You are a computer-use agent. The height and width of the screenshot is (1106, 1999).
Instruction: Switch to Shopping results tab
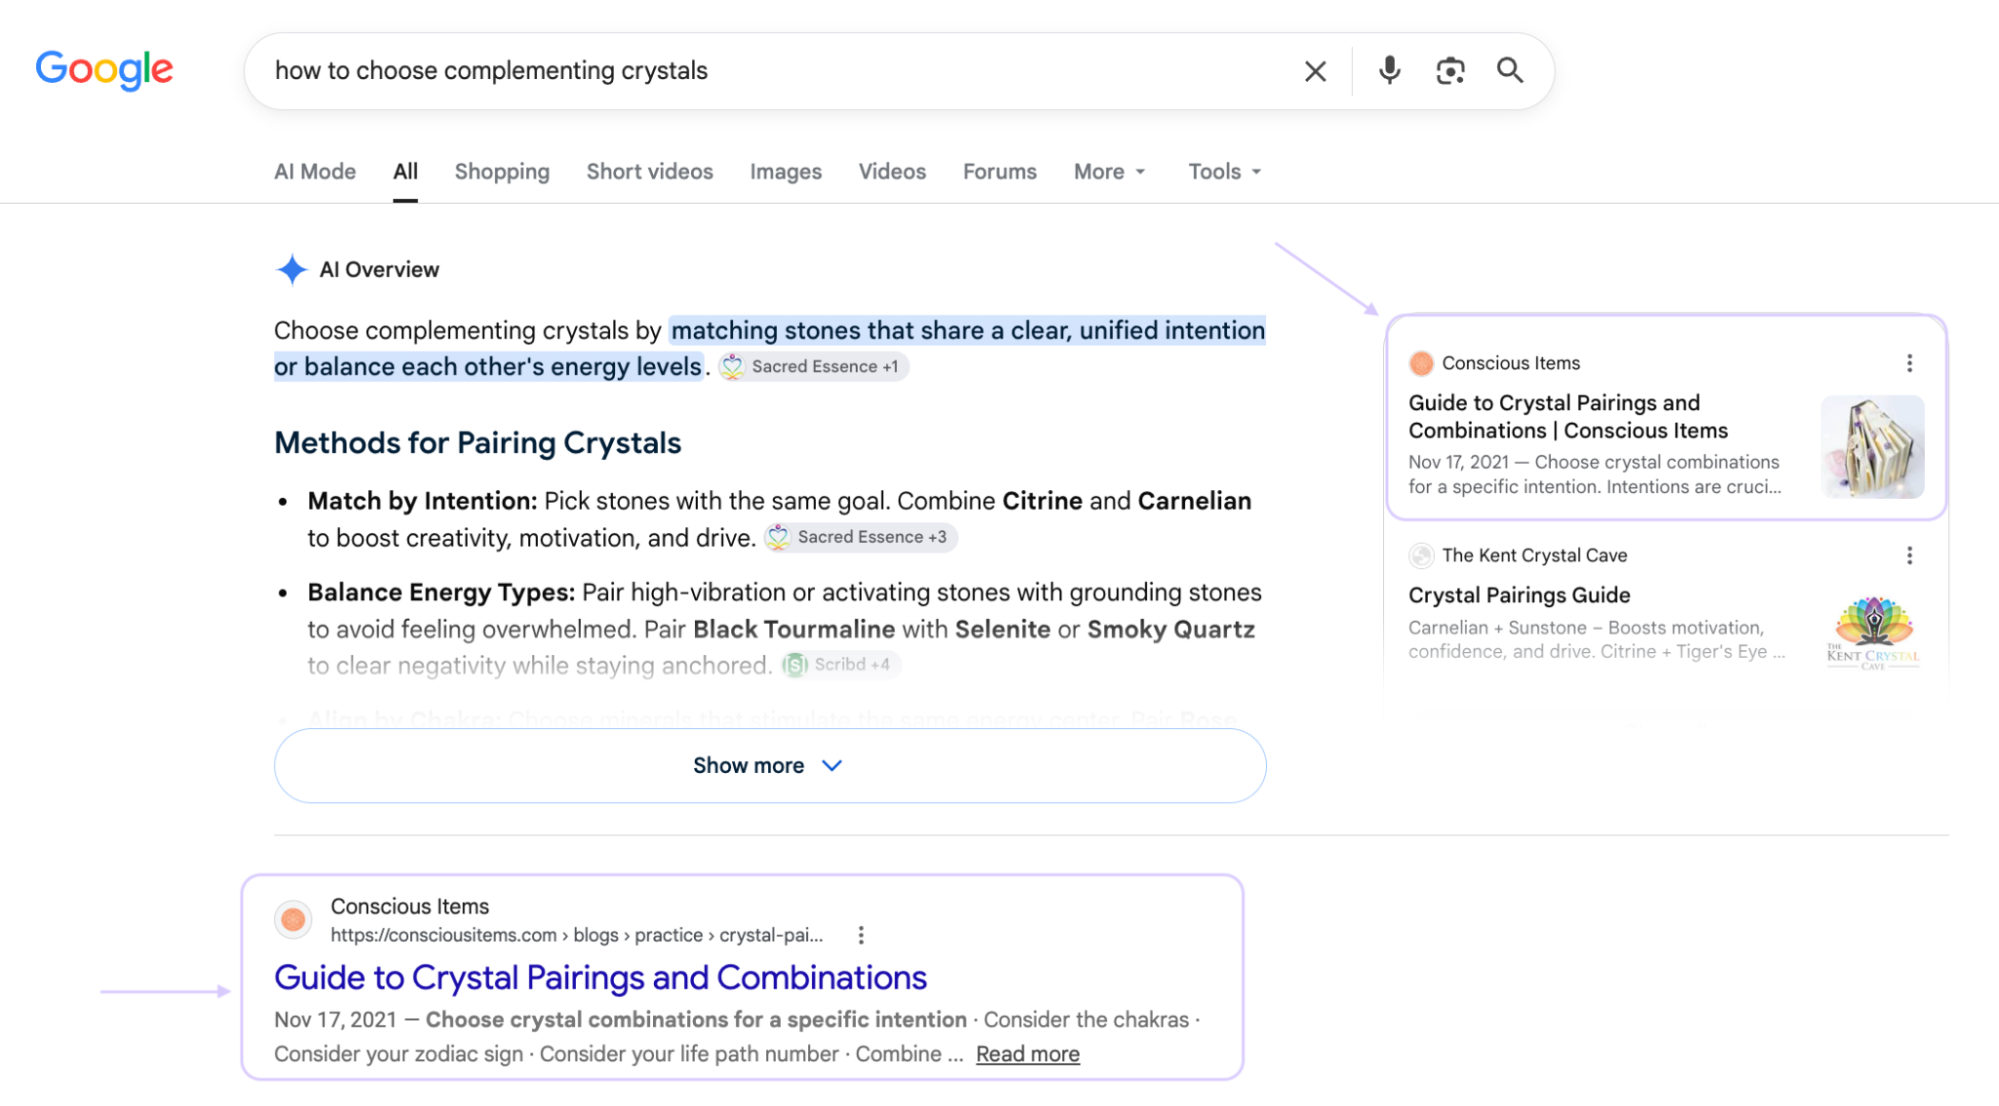point(502,172)
